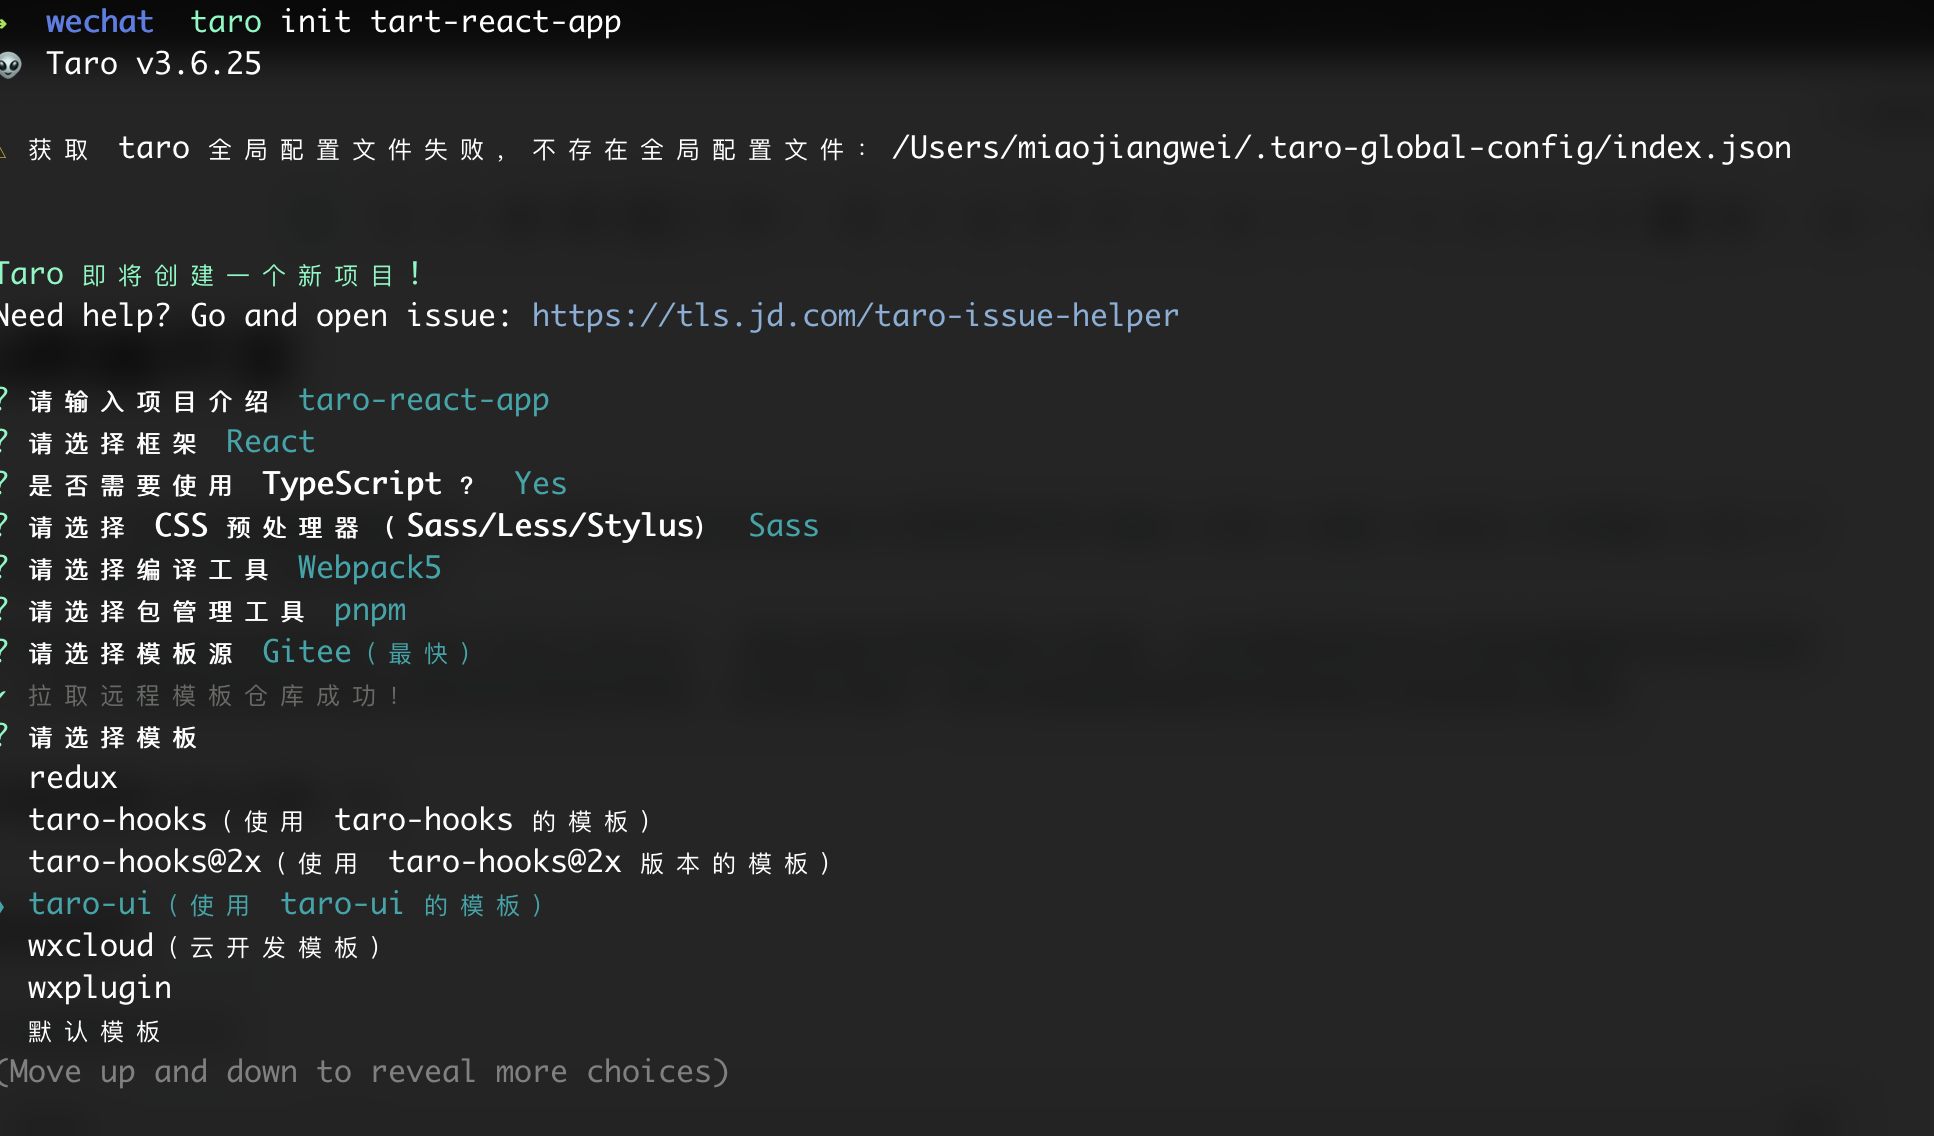This screenshot has height=1136, width=1934.
Task: Click the Taro 即将创建一个新项目 message
Action: pyautogui.click(x=210, y=274)
